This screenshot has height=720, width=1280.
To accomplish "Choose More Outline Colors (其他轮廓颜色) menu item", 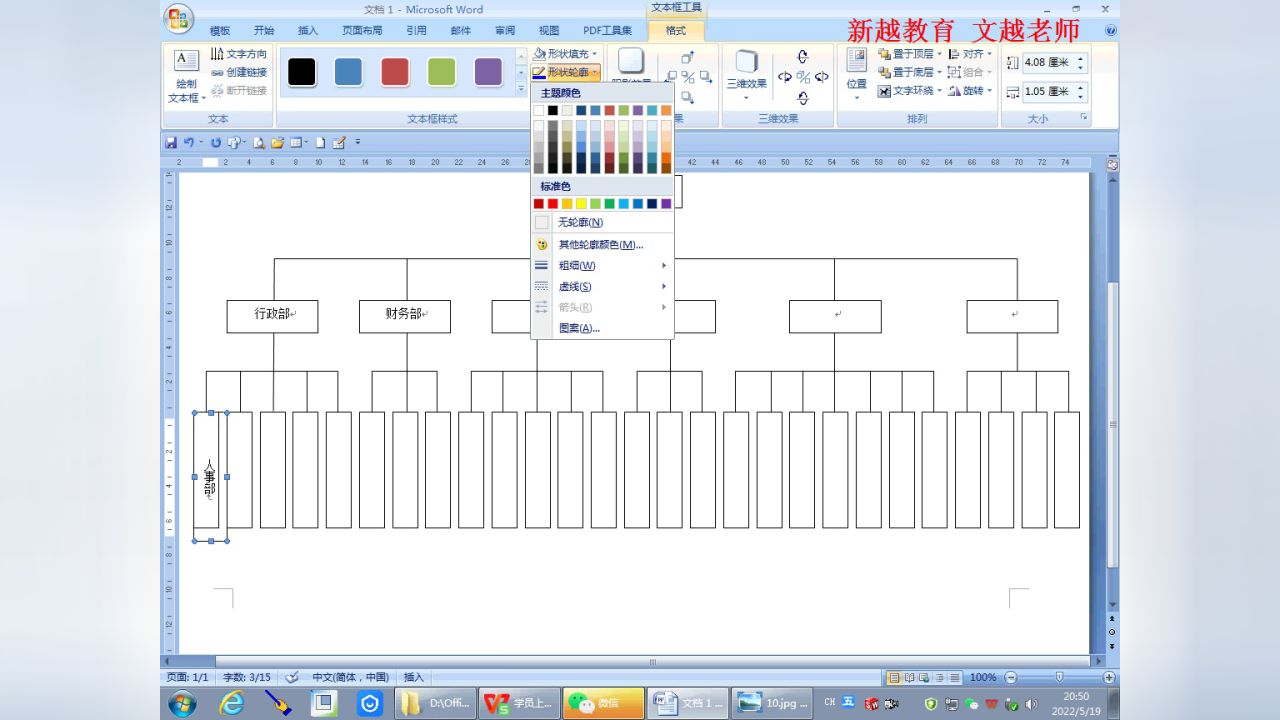I will pyautogui.click(x=600, y=244).
